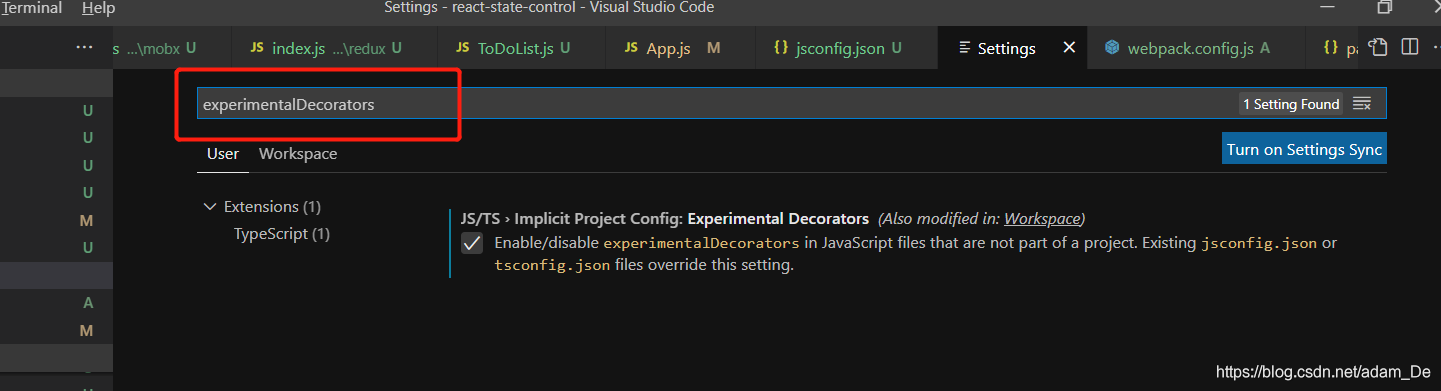Viewport: 1441px width, 391px height.
Task: Click the App.js JS file icon
Action: click(631, 47)
